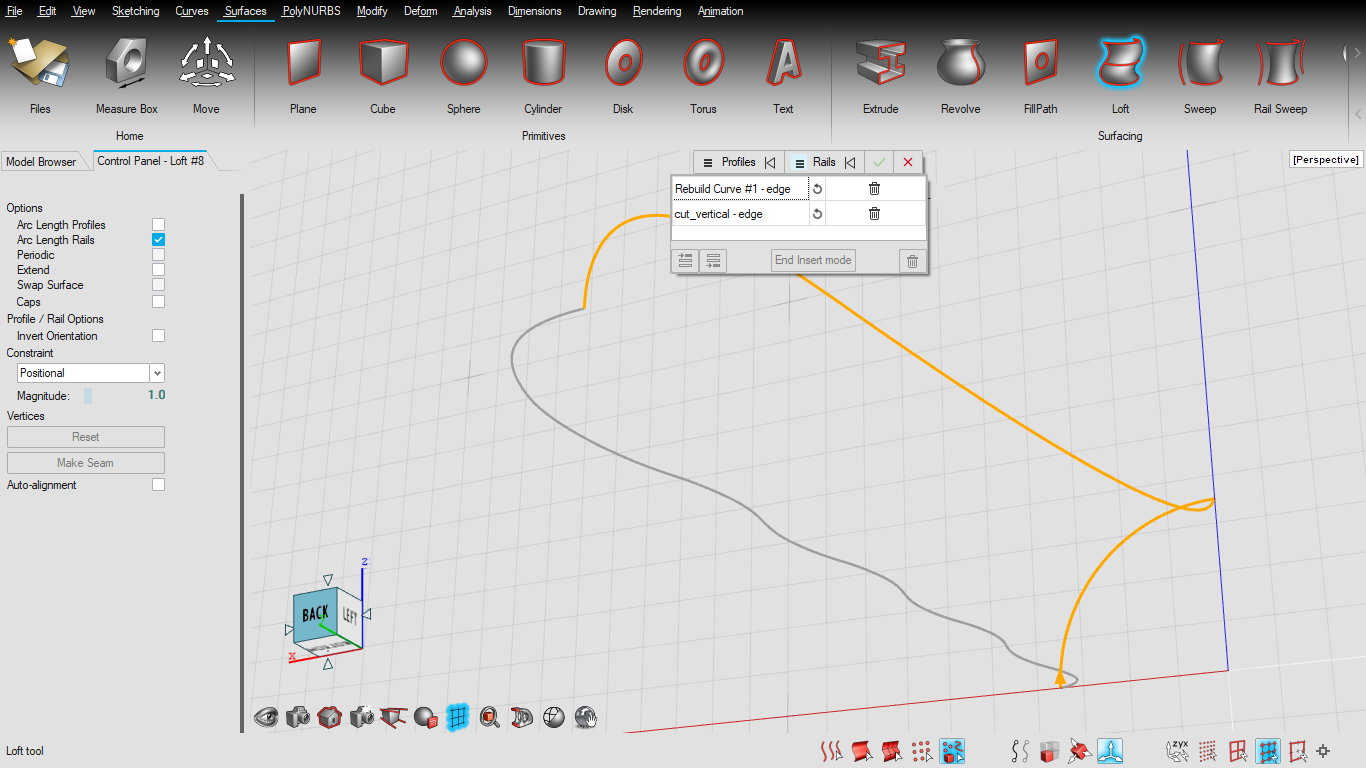Screen dimensions: 1366x768
Task: Enable Arc Length Profiles option
Action: click(158, 225)
